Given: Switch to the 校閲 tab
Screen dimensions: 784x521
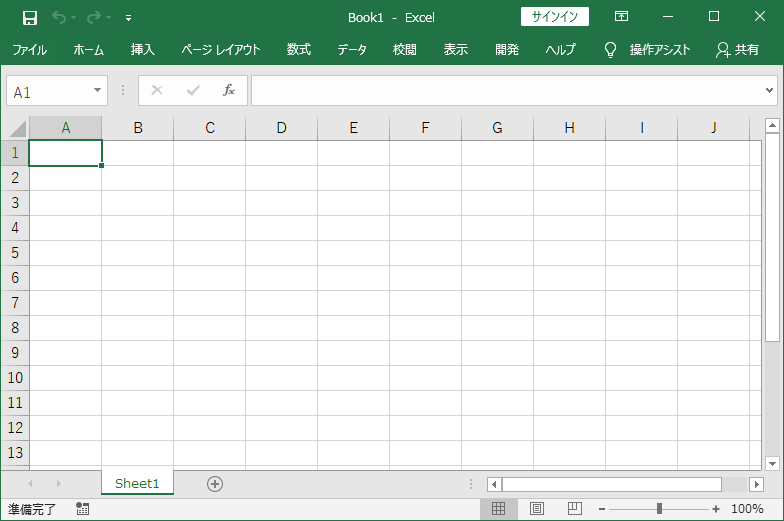Looking at the screenshot, I should (x=404, y=50).
